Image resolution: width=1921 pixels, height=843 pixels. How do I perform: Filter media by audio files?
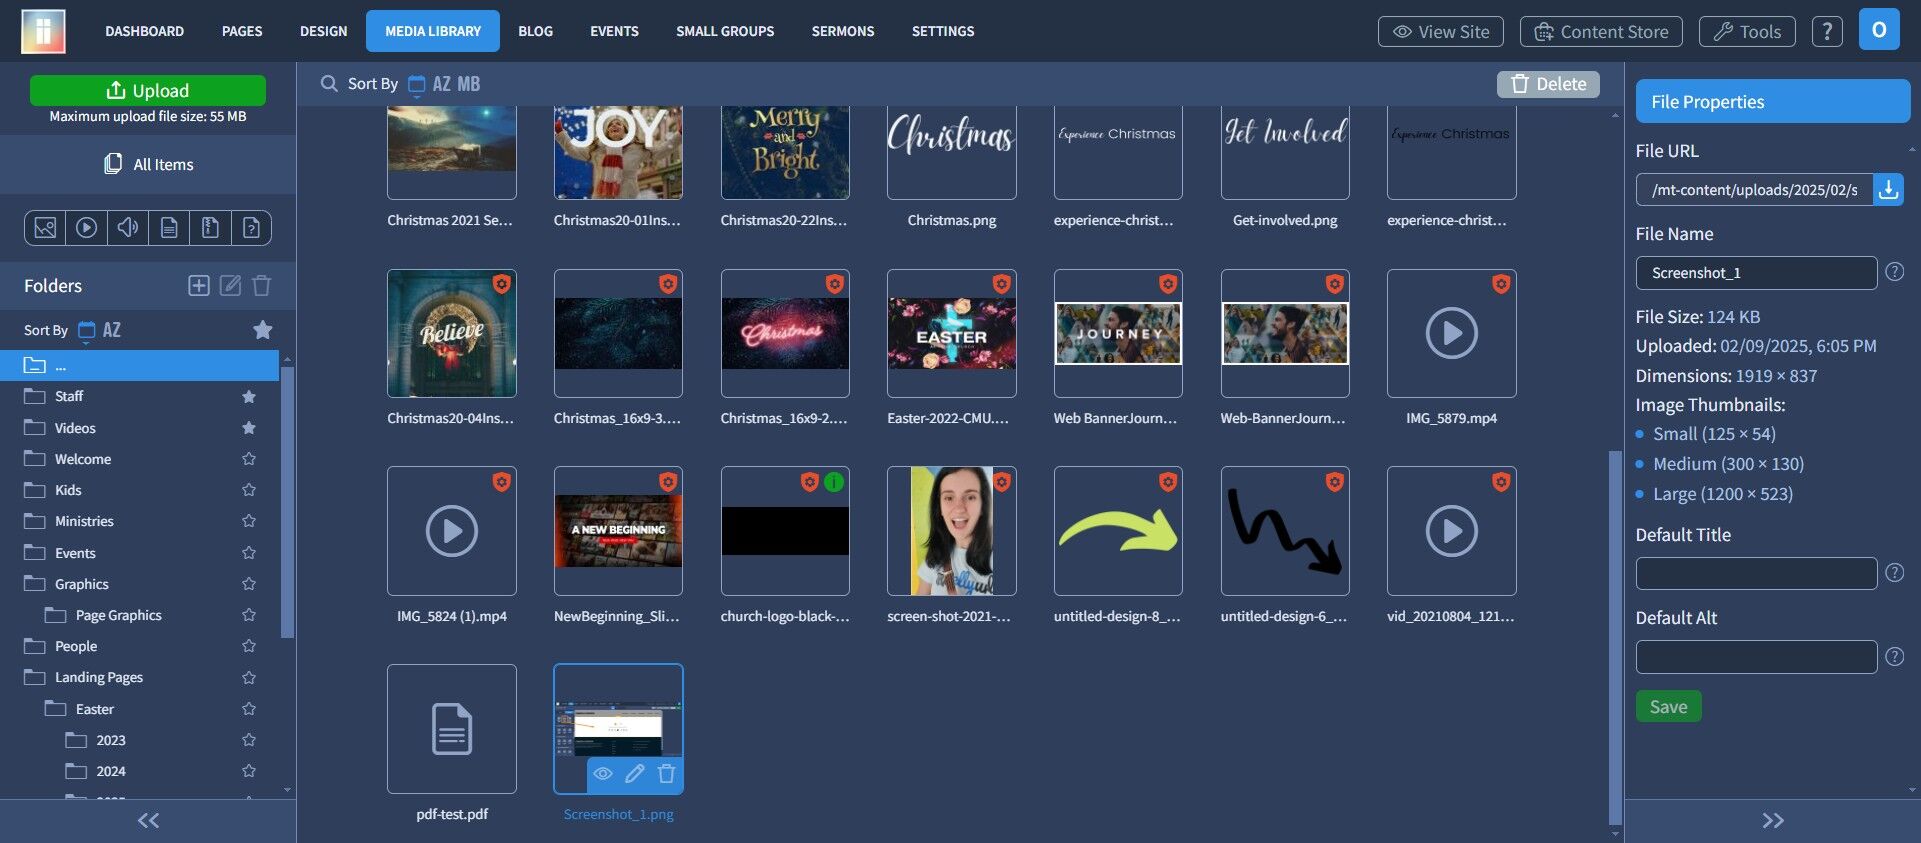pyautogui.click(x=128, y=228)
